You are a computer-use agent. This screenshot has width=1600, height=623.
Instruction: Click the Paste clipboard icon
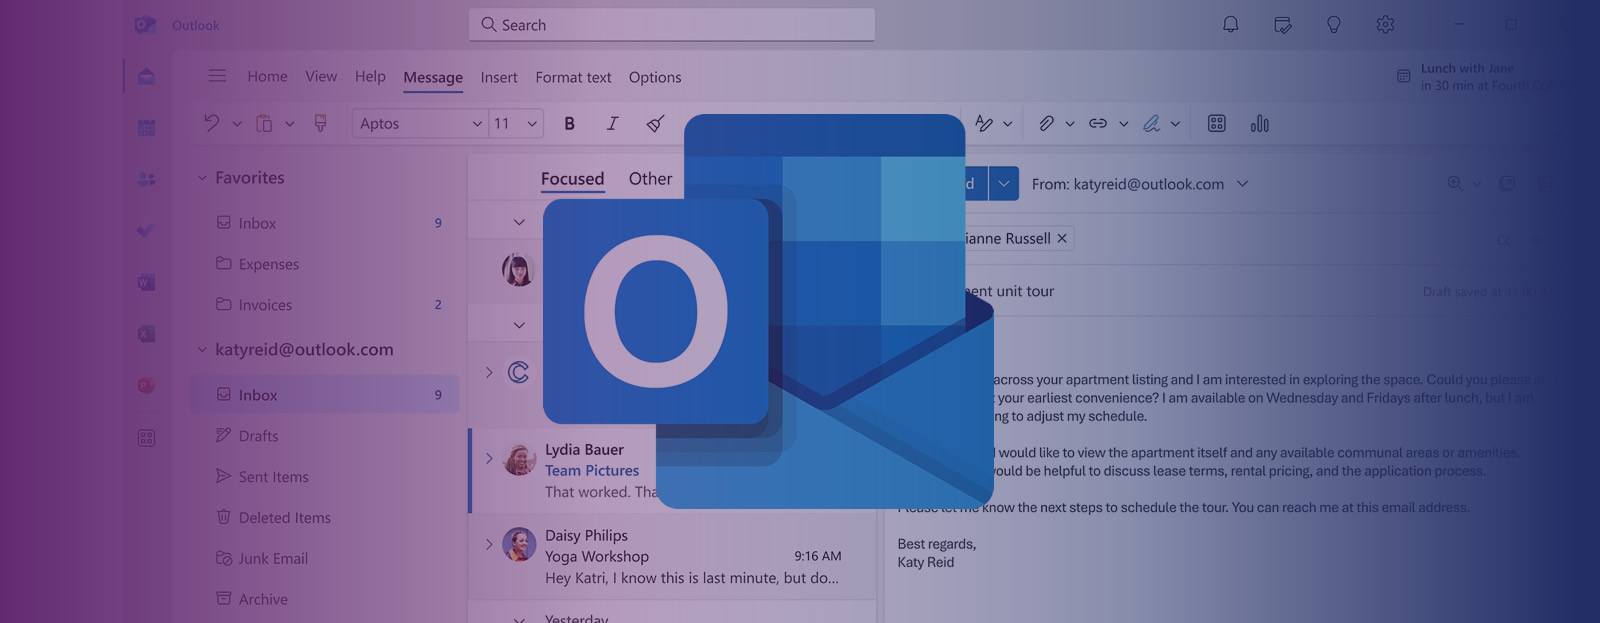pos(264,123)
